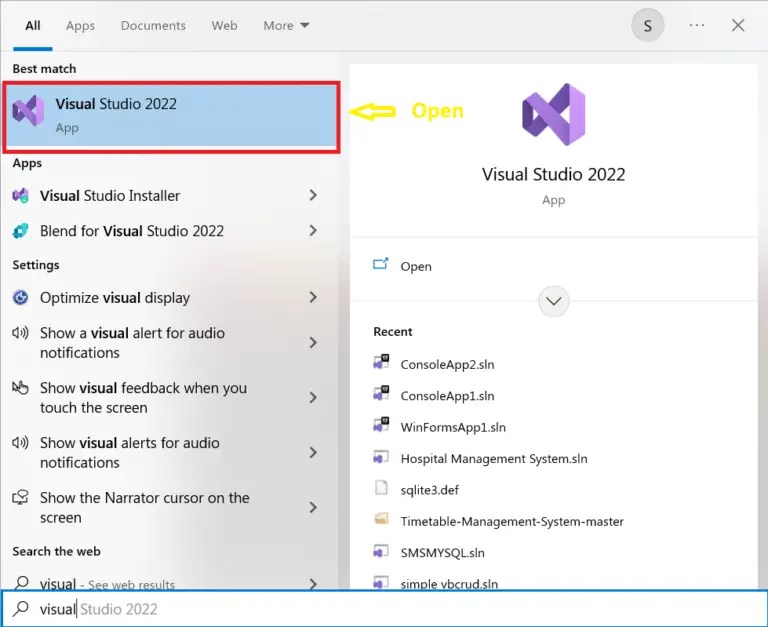768x627 pixels.
Task: Close the search panel
Action: pyautogui.click(x=738, y=25)
